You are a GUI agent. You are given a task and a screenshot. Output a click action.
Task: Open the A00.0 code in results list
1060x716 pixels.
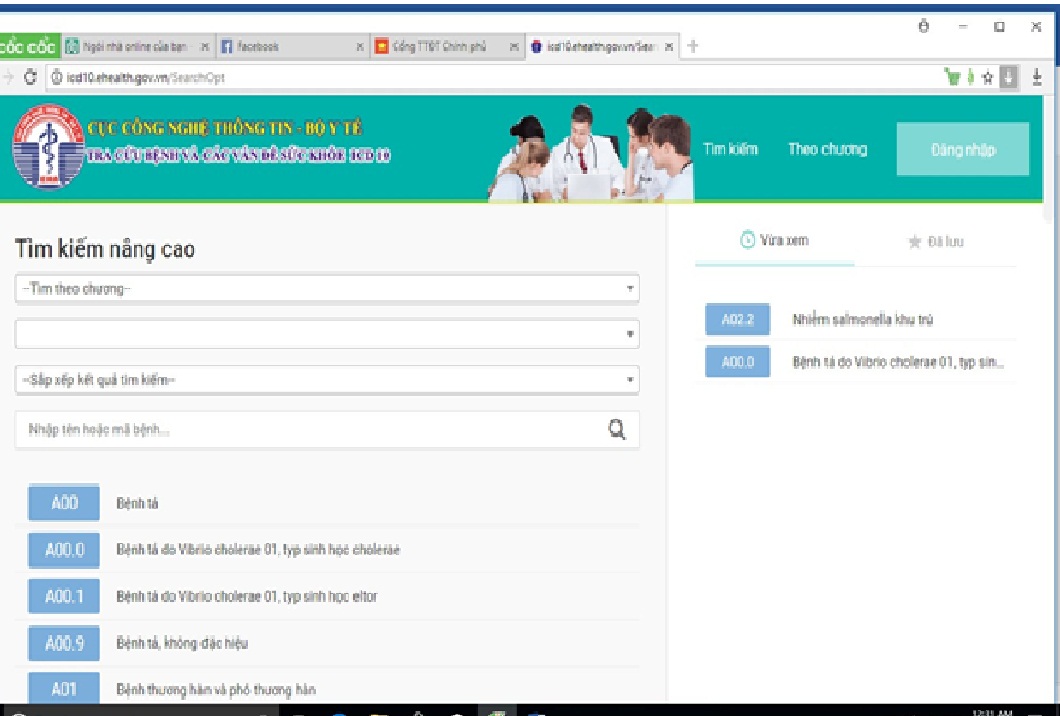(64, 550)
